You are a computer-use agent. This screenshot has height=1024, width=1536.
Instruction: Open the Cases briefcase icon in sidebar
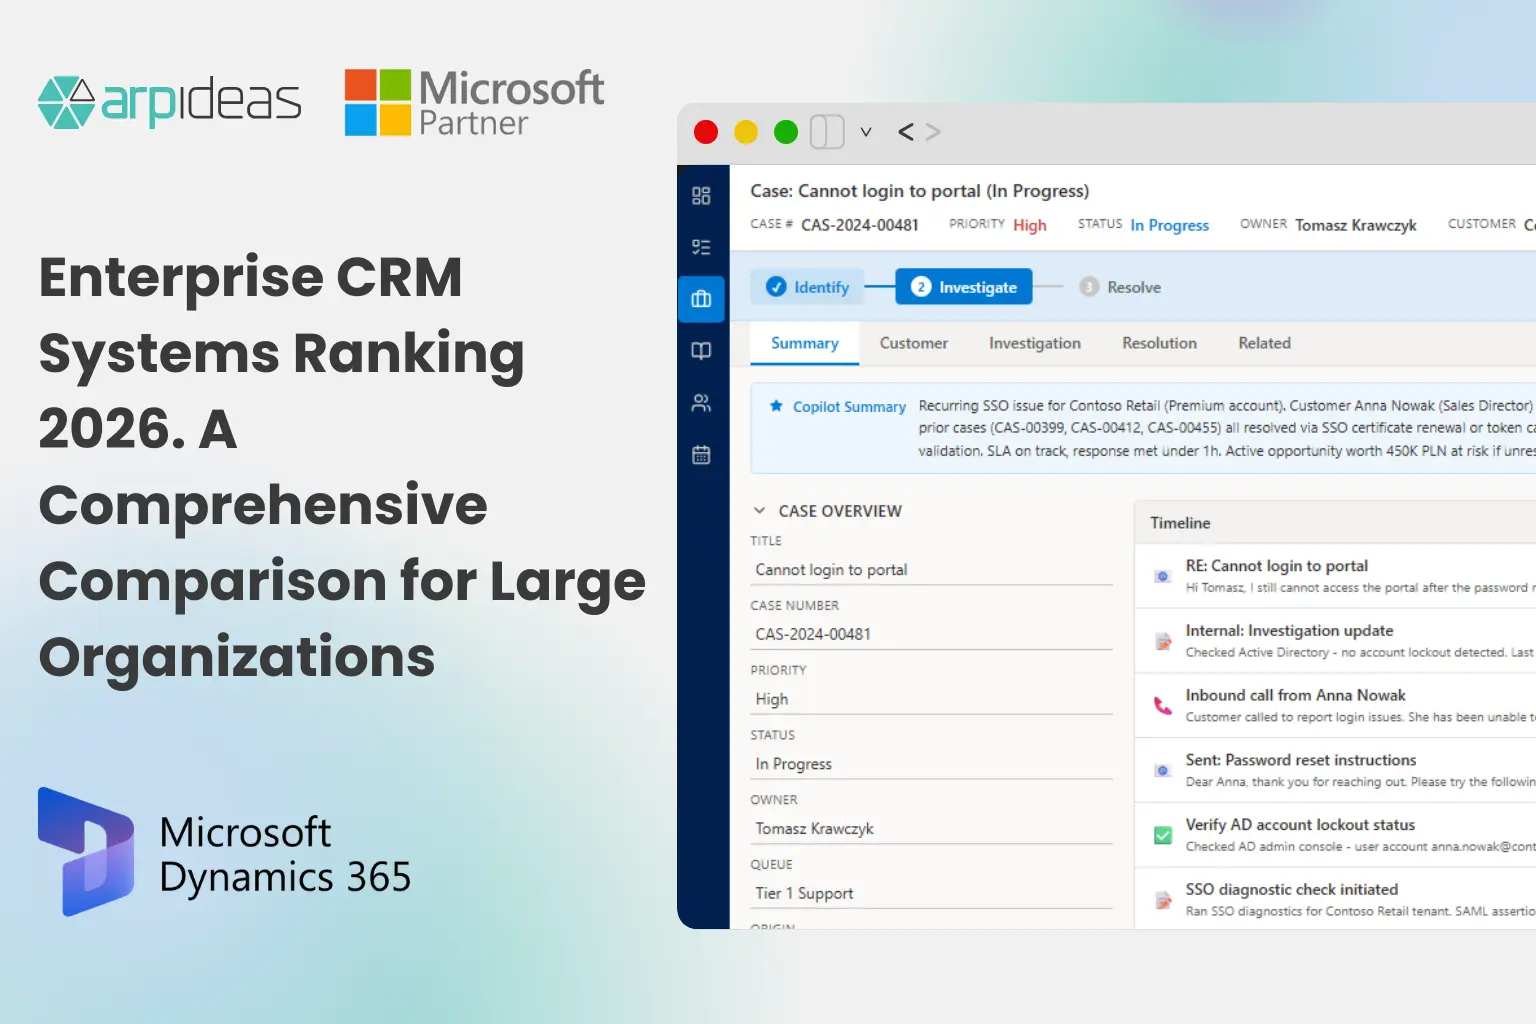701,298
